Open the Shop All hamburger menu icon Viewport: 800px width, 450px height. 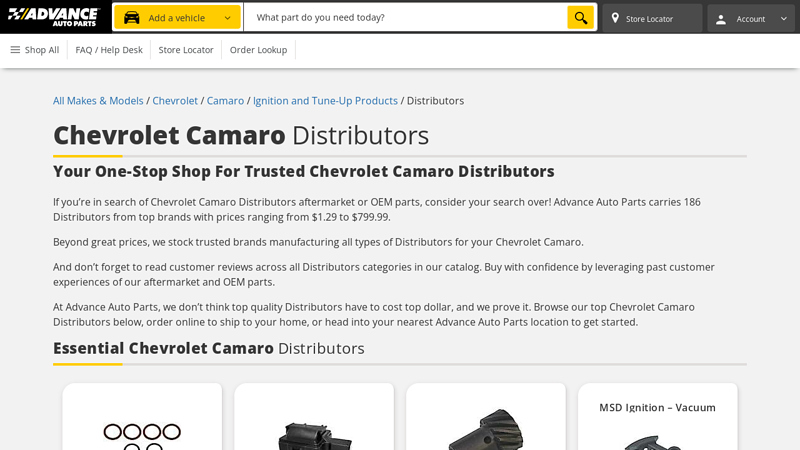point(15,49)
